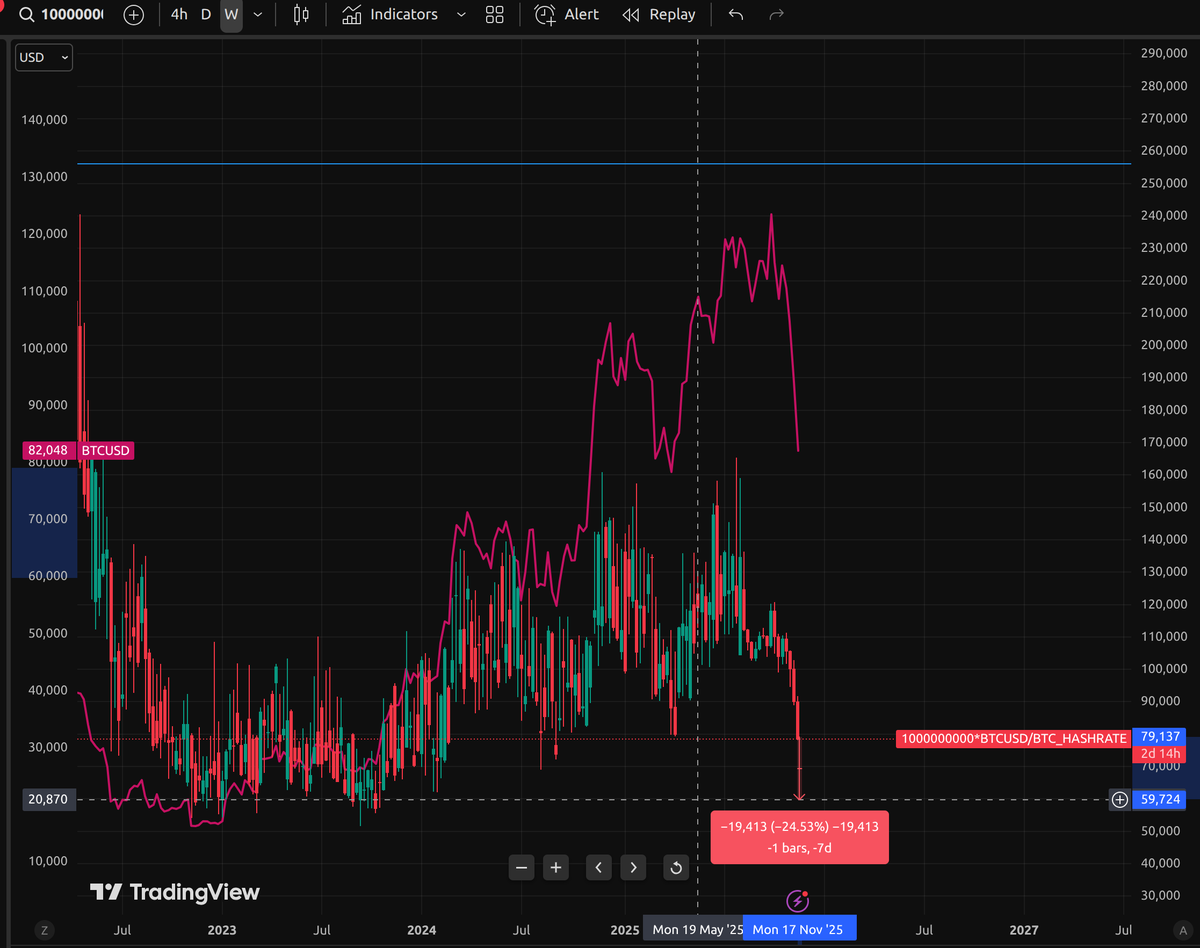Click the Mon 17 Nov '25 date label
Screen dimensions: 1200x948
[x=798, y=930]
